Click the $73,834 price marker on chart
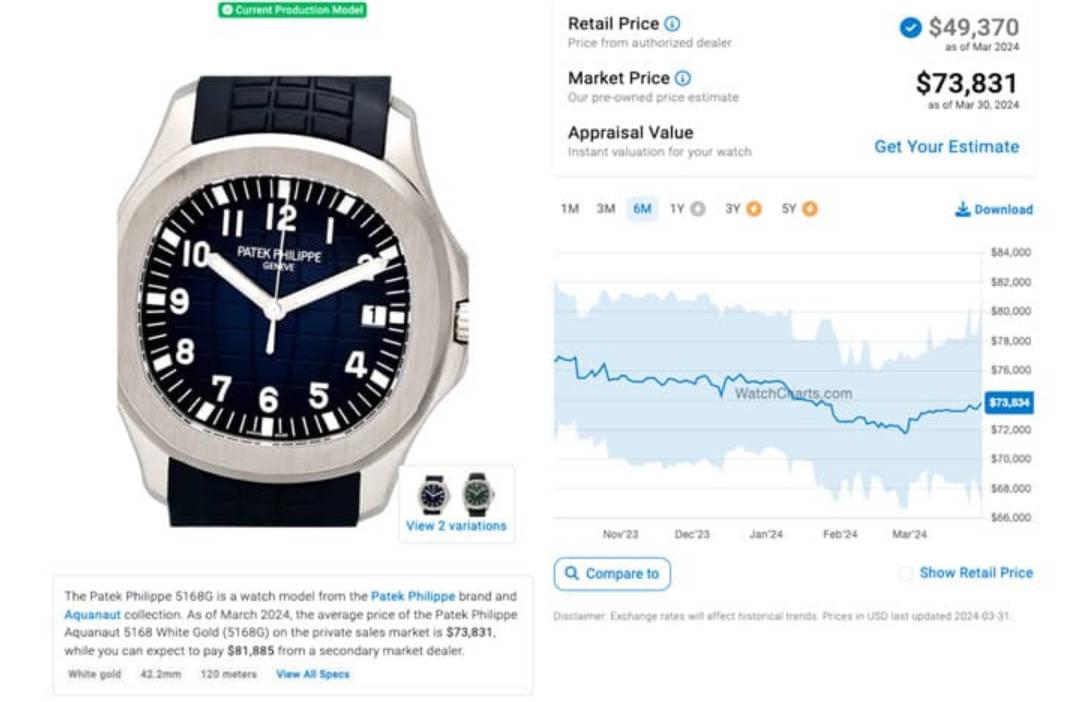1084x702 pixels. [x=1009, y=403]
